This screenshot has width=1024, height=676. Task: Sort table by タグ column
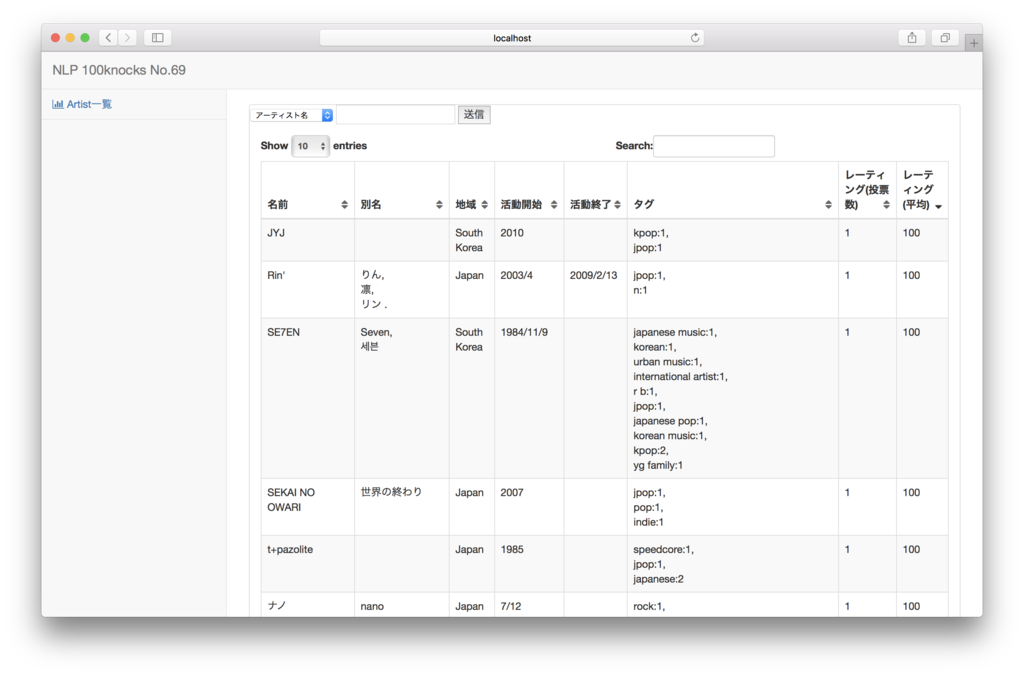coord(733,191)
